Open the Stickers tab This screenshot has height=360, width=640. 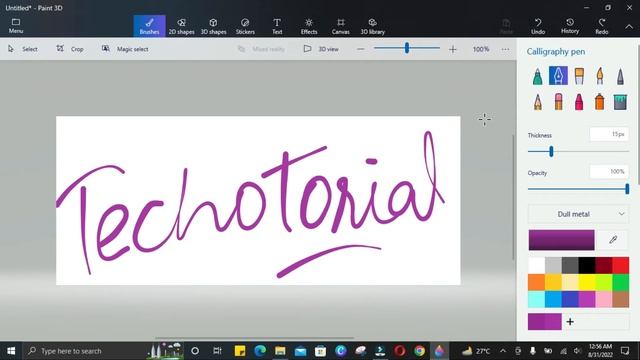click(245, 26)
